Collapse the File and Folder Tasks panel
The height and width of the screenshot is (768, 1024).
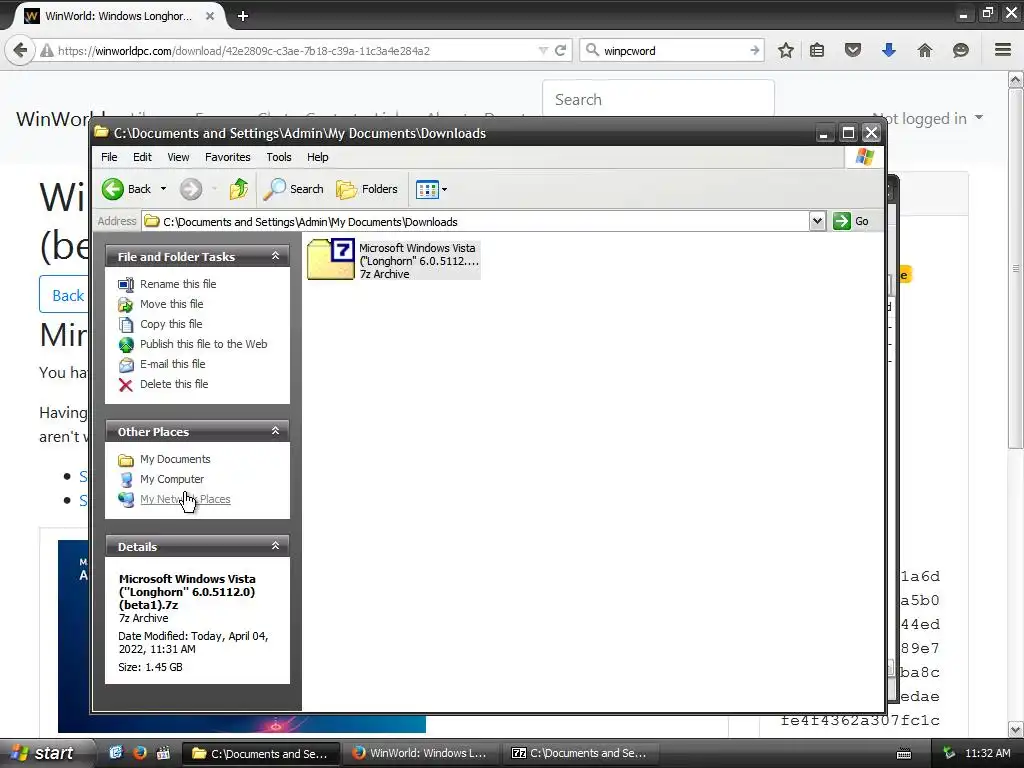pos(276,256)
